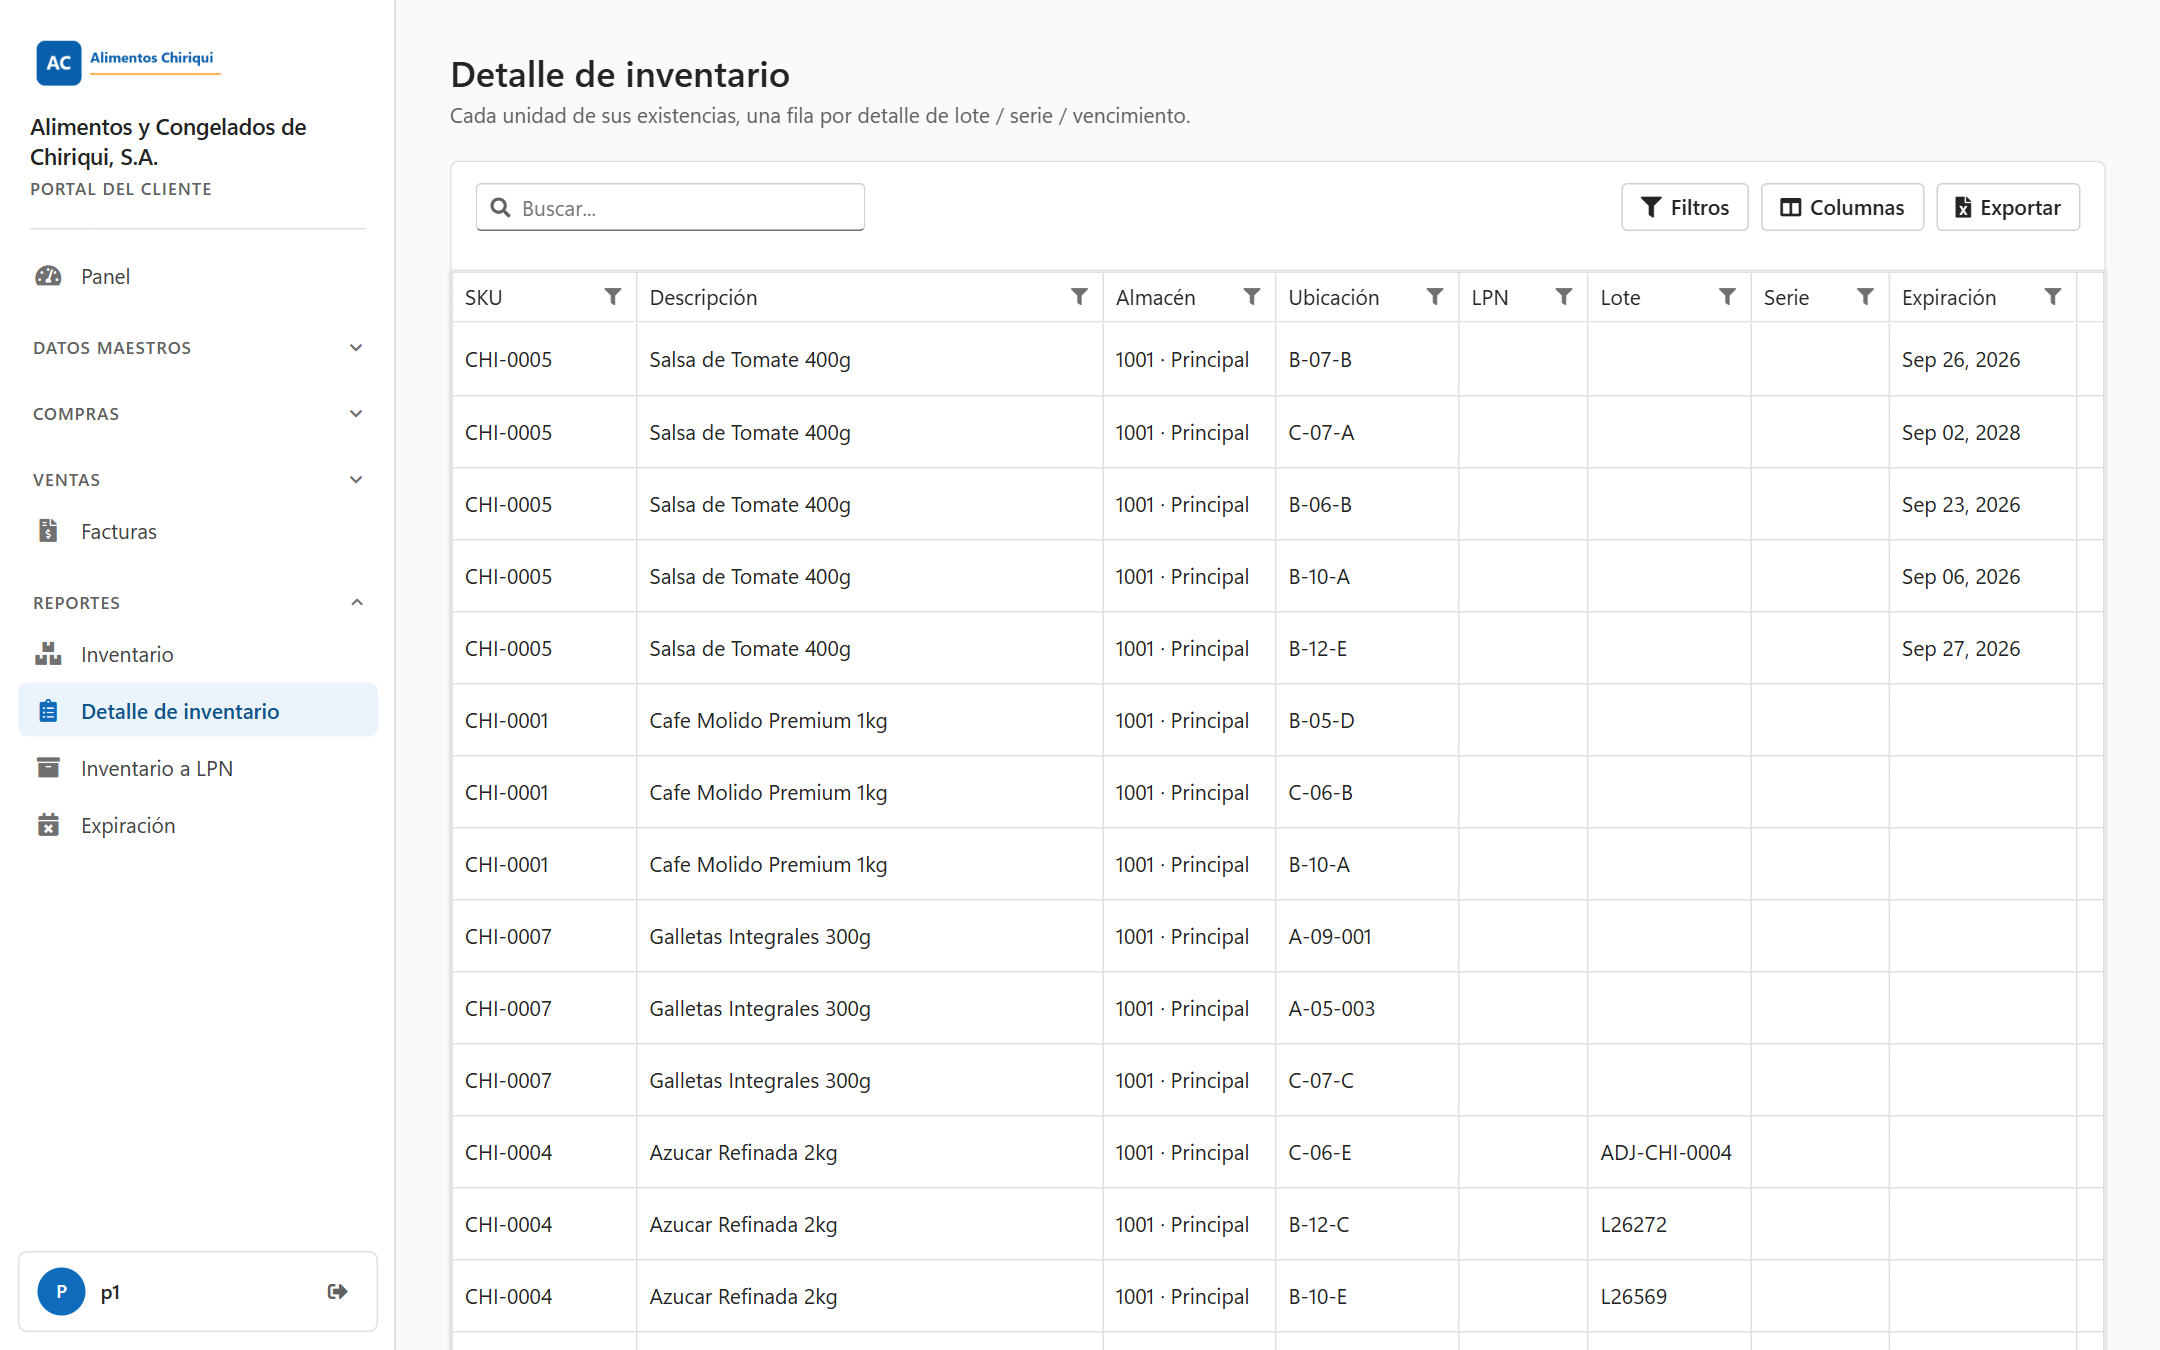The width and height of the screenshot is (2160, 1350).
Task: Expand the Compras section
Action: point(198,414)
